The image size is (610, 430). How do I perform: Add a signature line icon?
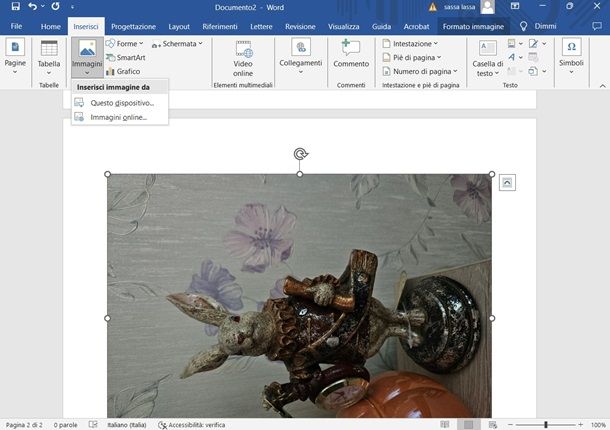[536, 44]
